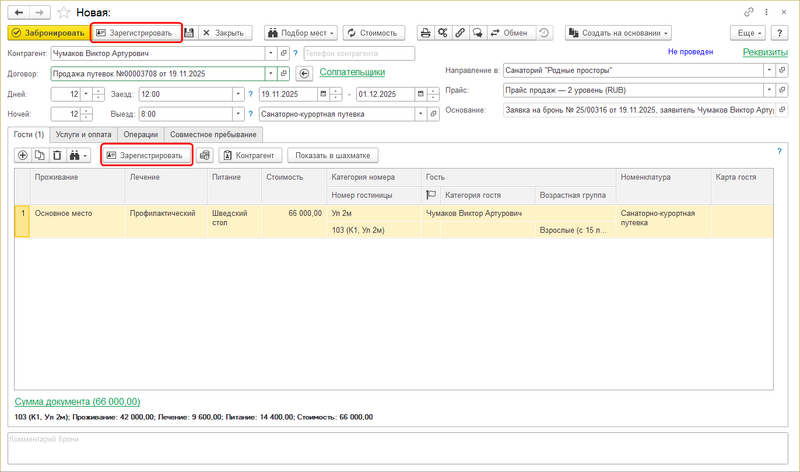This screenshot has width=800, height=472.
Task: Add this document to favorites with the star
Action: click(64, 11)
